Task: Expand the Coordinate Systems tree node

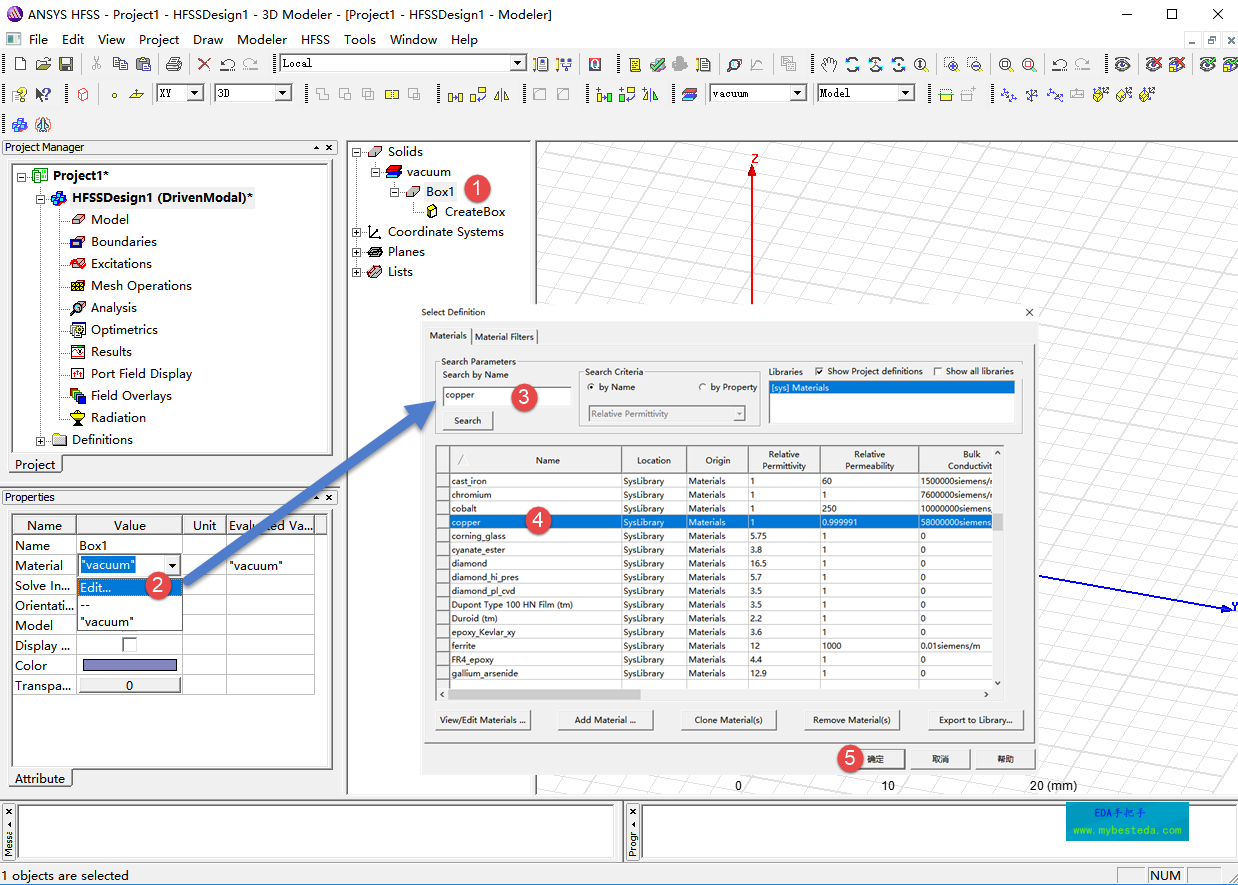Action: 357,232
